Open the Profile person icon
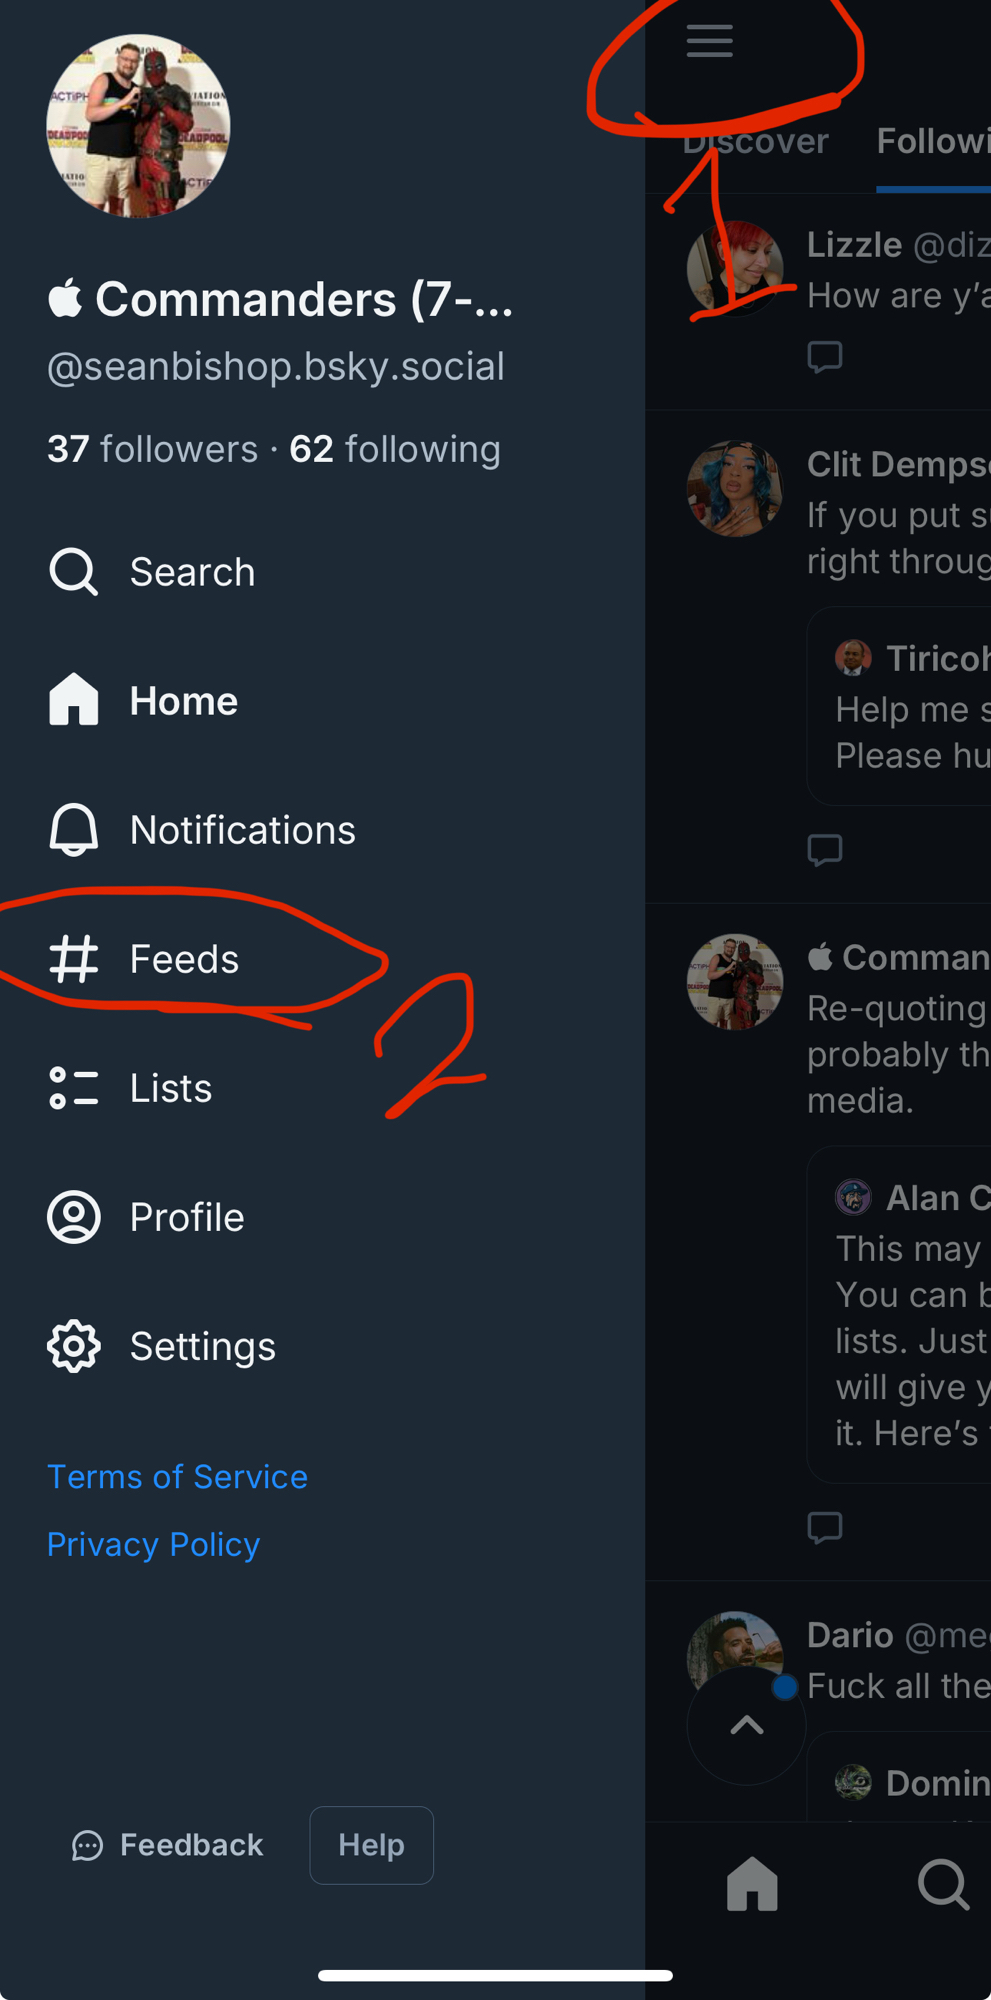 pos(74,1217)
